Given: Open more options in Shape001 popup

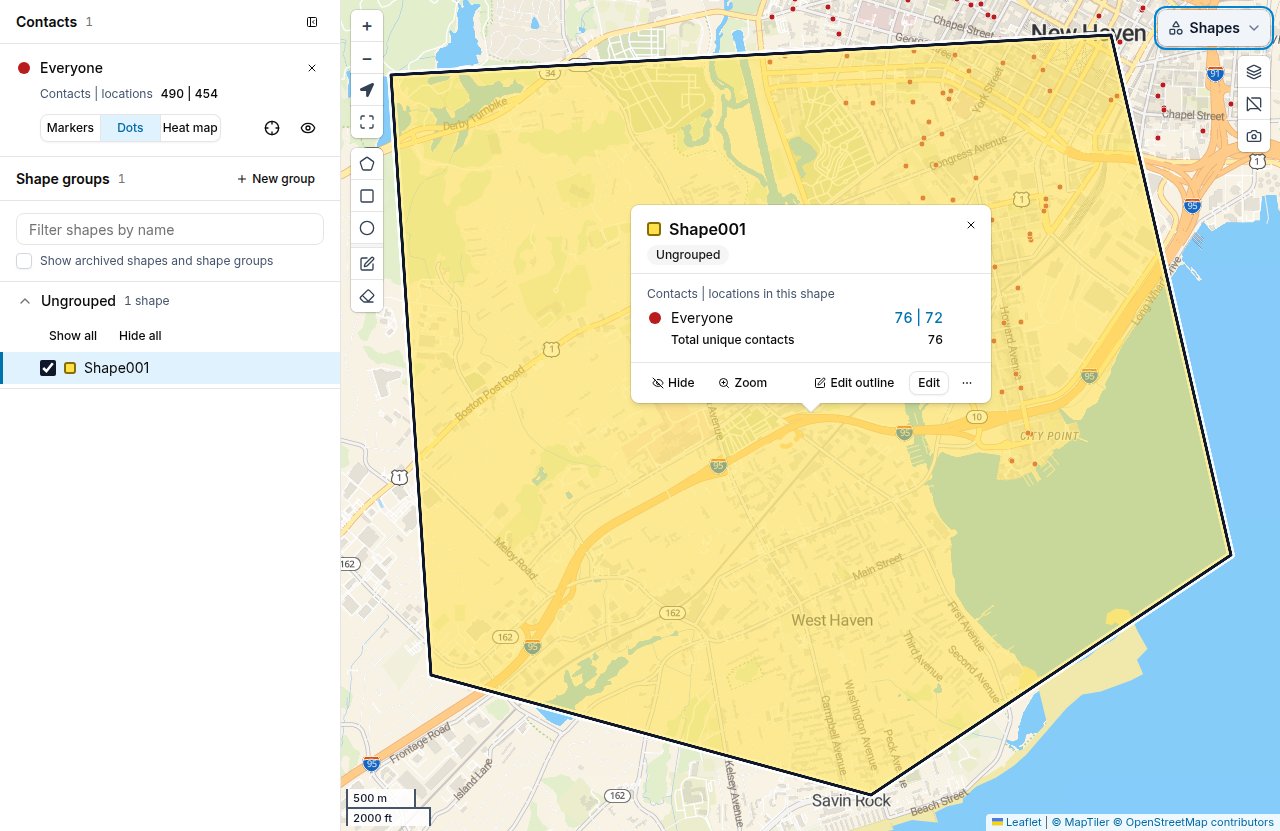Looking at the screenshot, I should (x=967, y=383).
